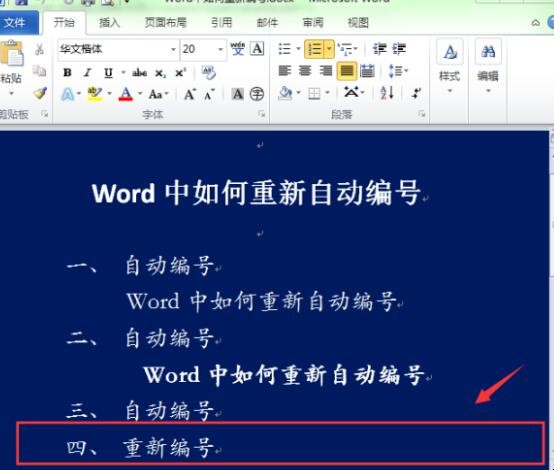This screenshot has height=470, width=554.
Task: Click the enclosed character icon
Action: point(257,94)
